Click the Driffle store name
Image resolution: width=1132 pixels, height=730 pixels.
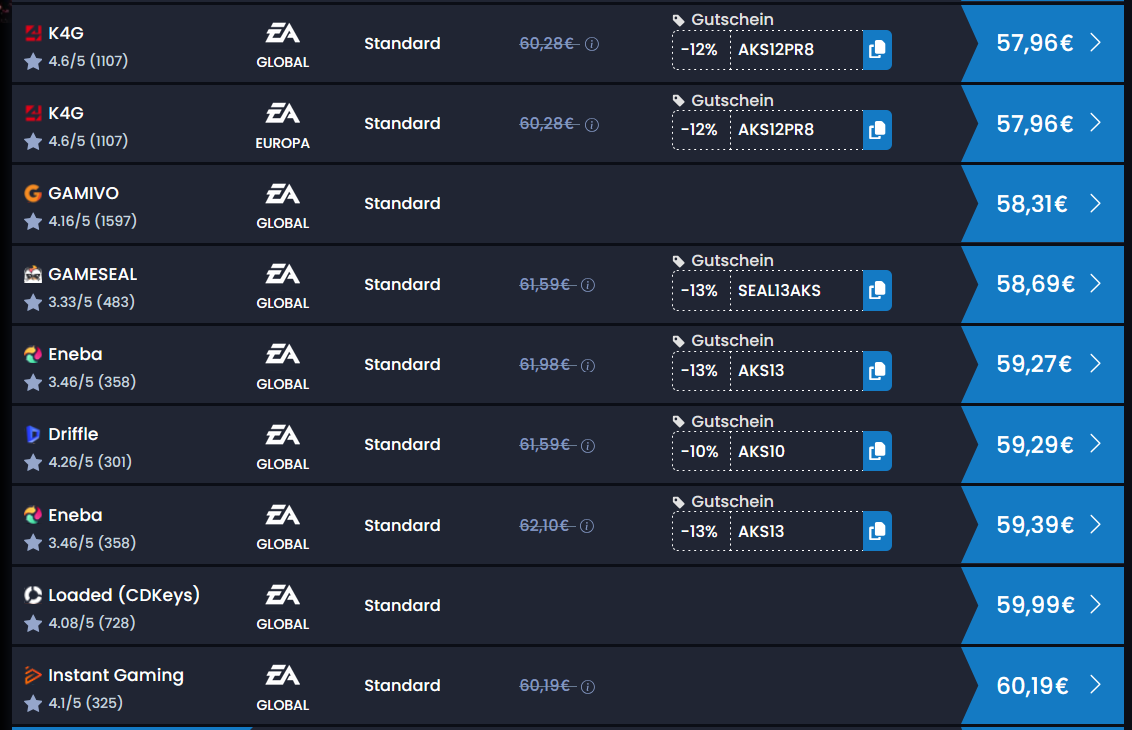coord(73,434)
